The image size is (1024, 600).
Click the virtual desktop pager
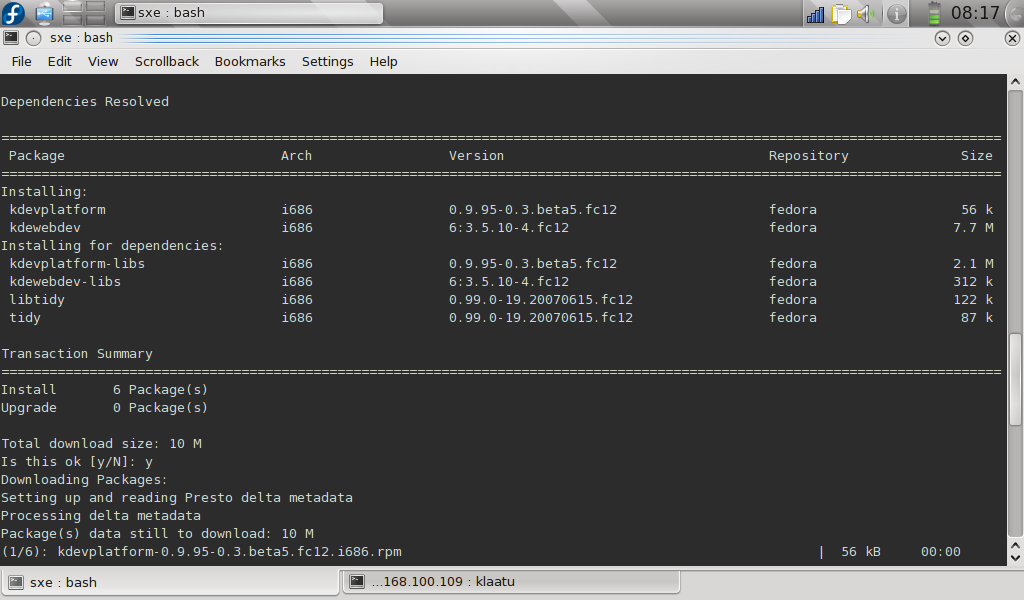(x=84, y=13)
